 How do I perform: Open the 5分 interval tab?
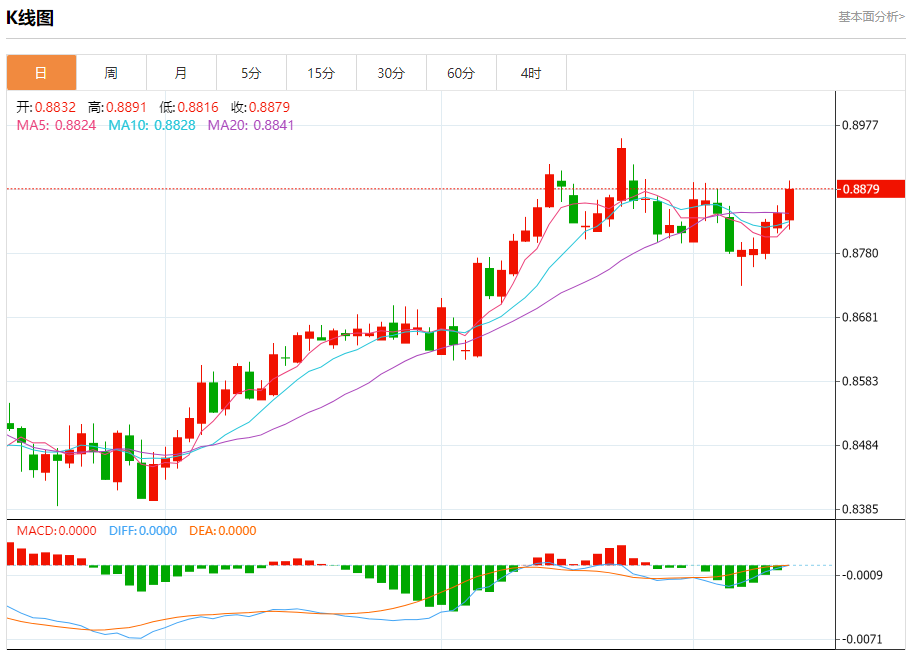coord(251,73)
